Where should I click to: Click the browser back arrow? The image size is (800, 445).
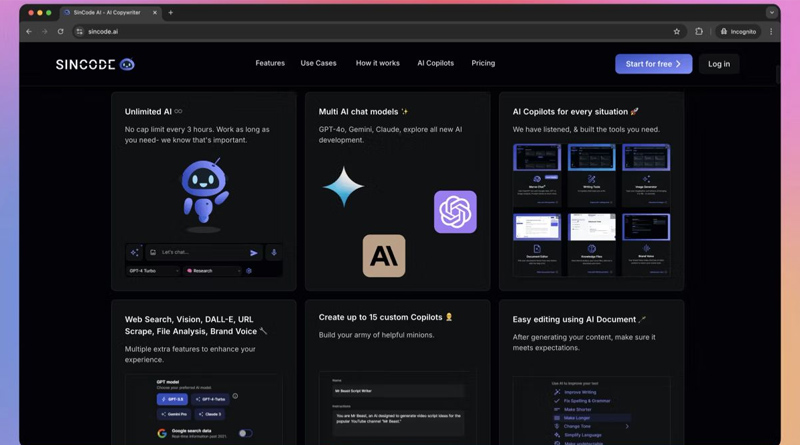click(x=29, y=32)
